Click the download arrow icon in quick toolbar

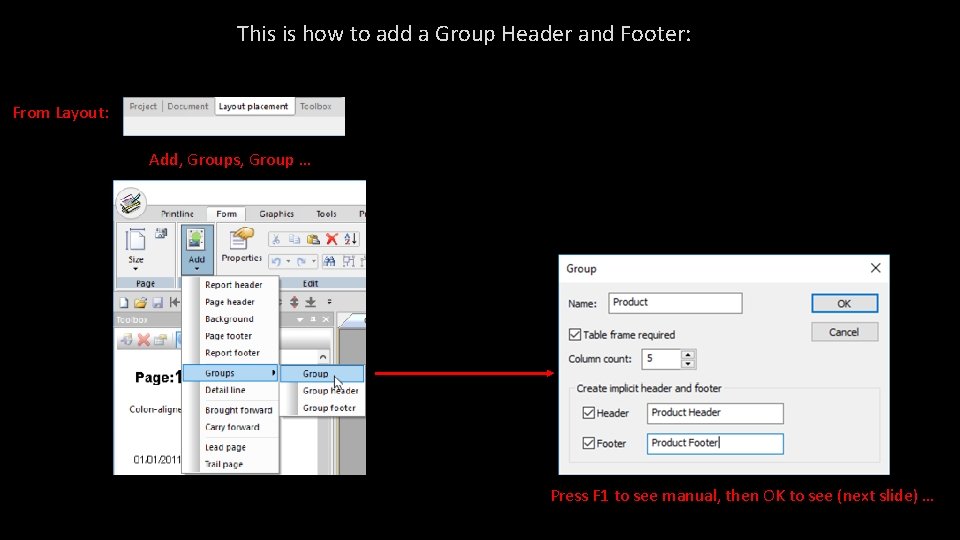[x=311, y=302]
